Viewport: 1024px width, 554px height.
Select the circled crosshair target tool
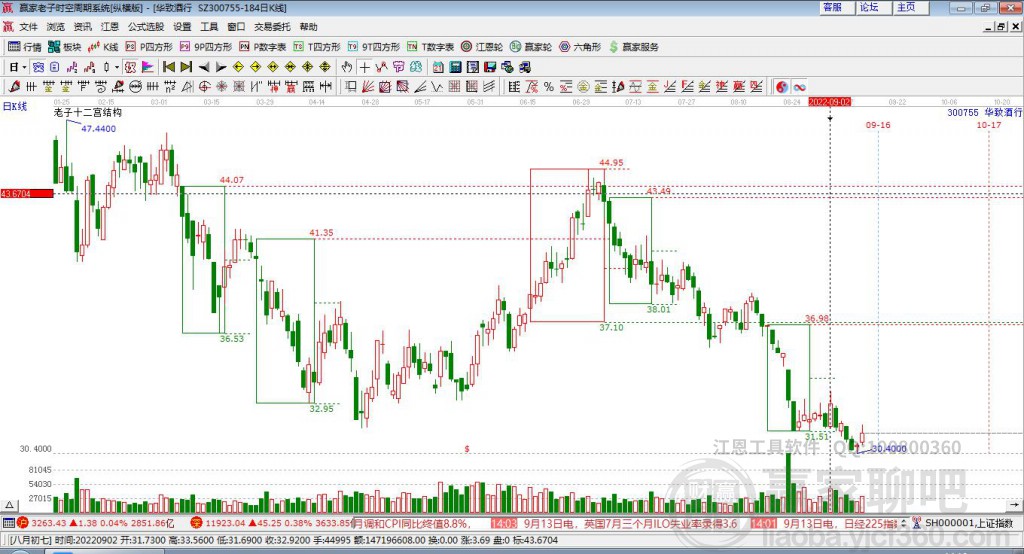(204, 86)
